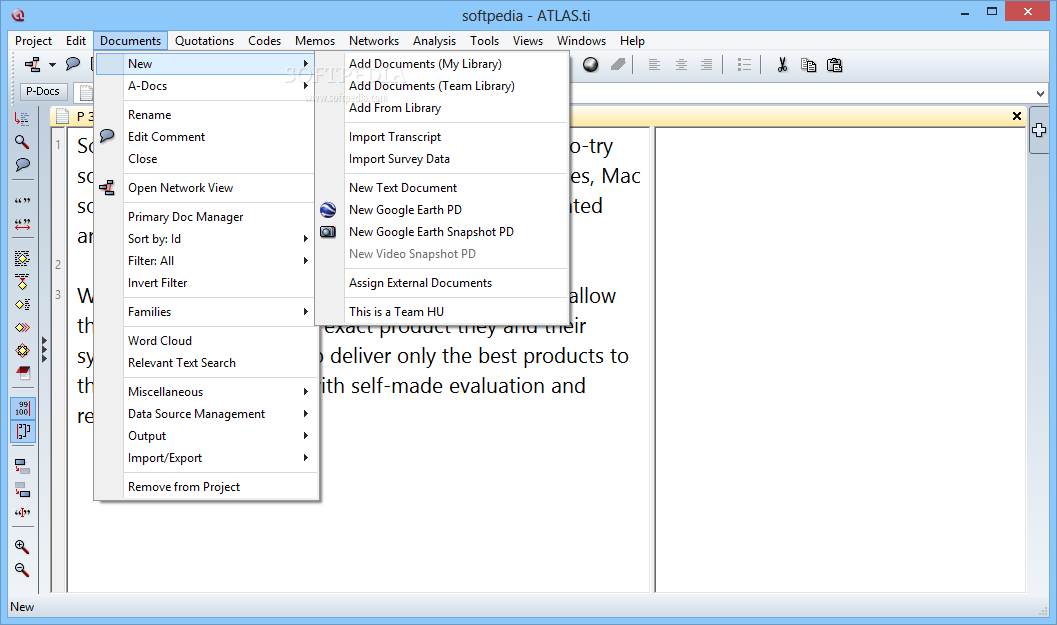Open the Tools menu
The width and height of the screenshot is (1057, 625).
[x=484, y=40]
